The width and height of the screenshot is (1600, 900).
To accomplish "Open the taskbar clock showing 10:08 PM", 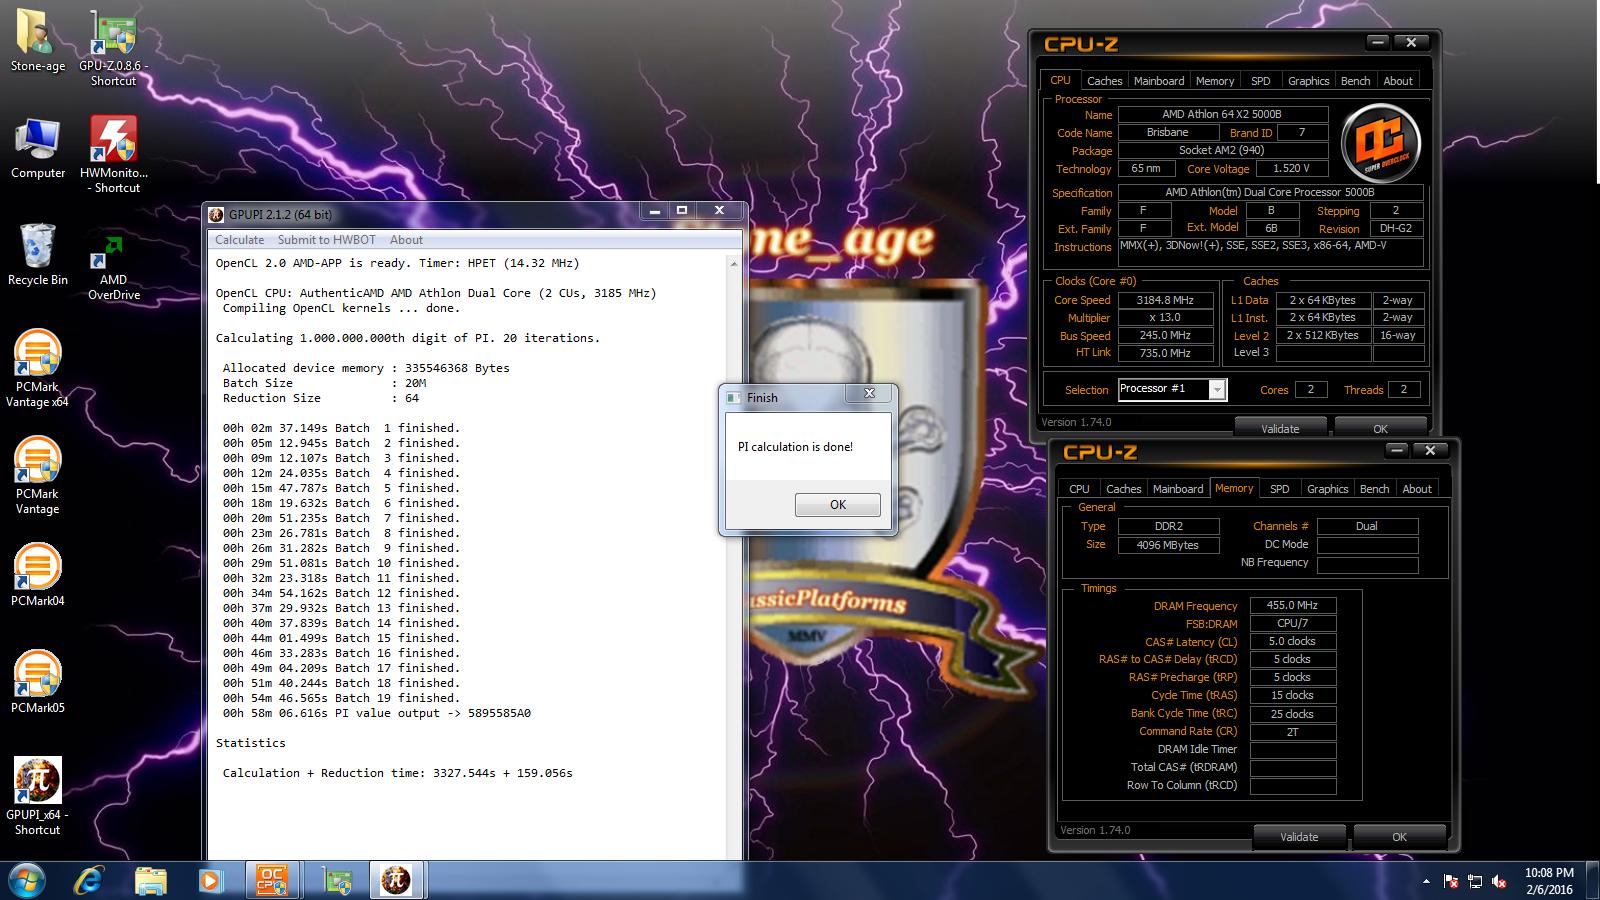I will point(1549,880).
